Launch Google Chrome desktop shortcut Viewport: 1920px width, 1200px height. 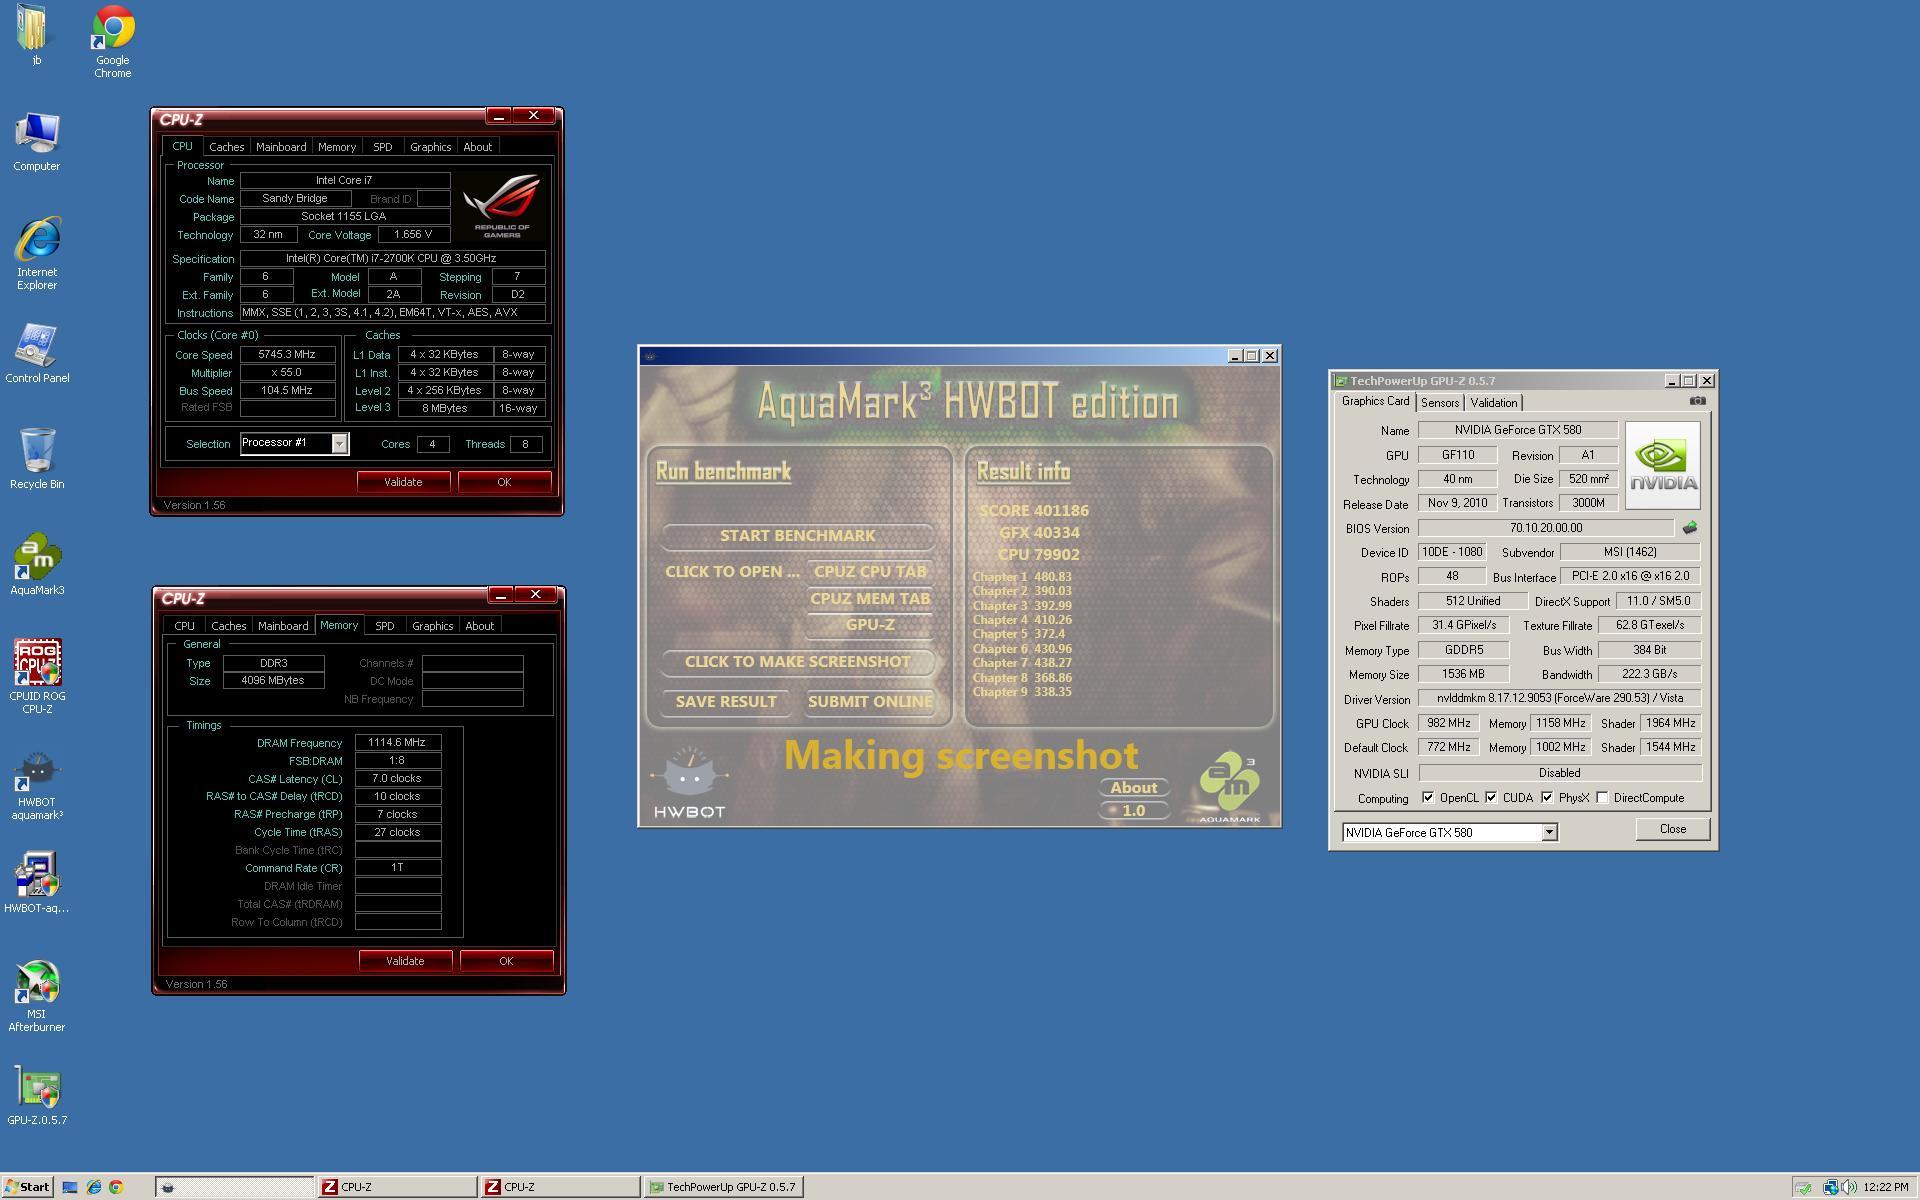click(x=112, y=41)
